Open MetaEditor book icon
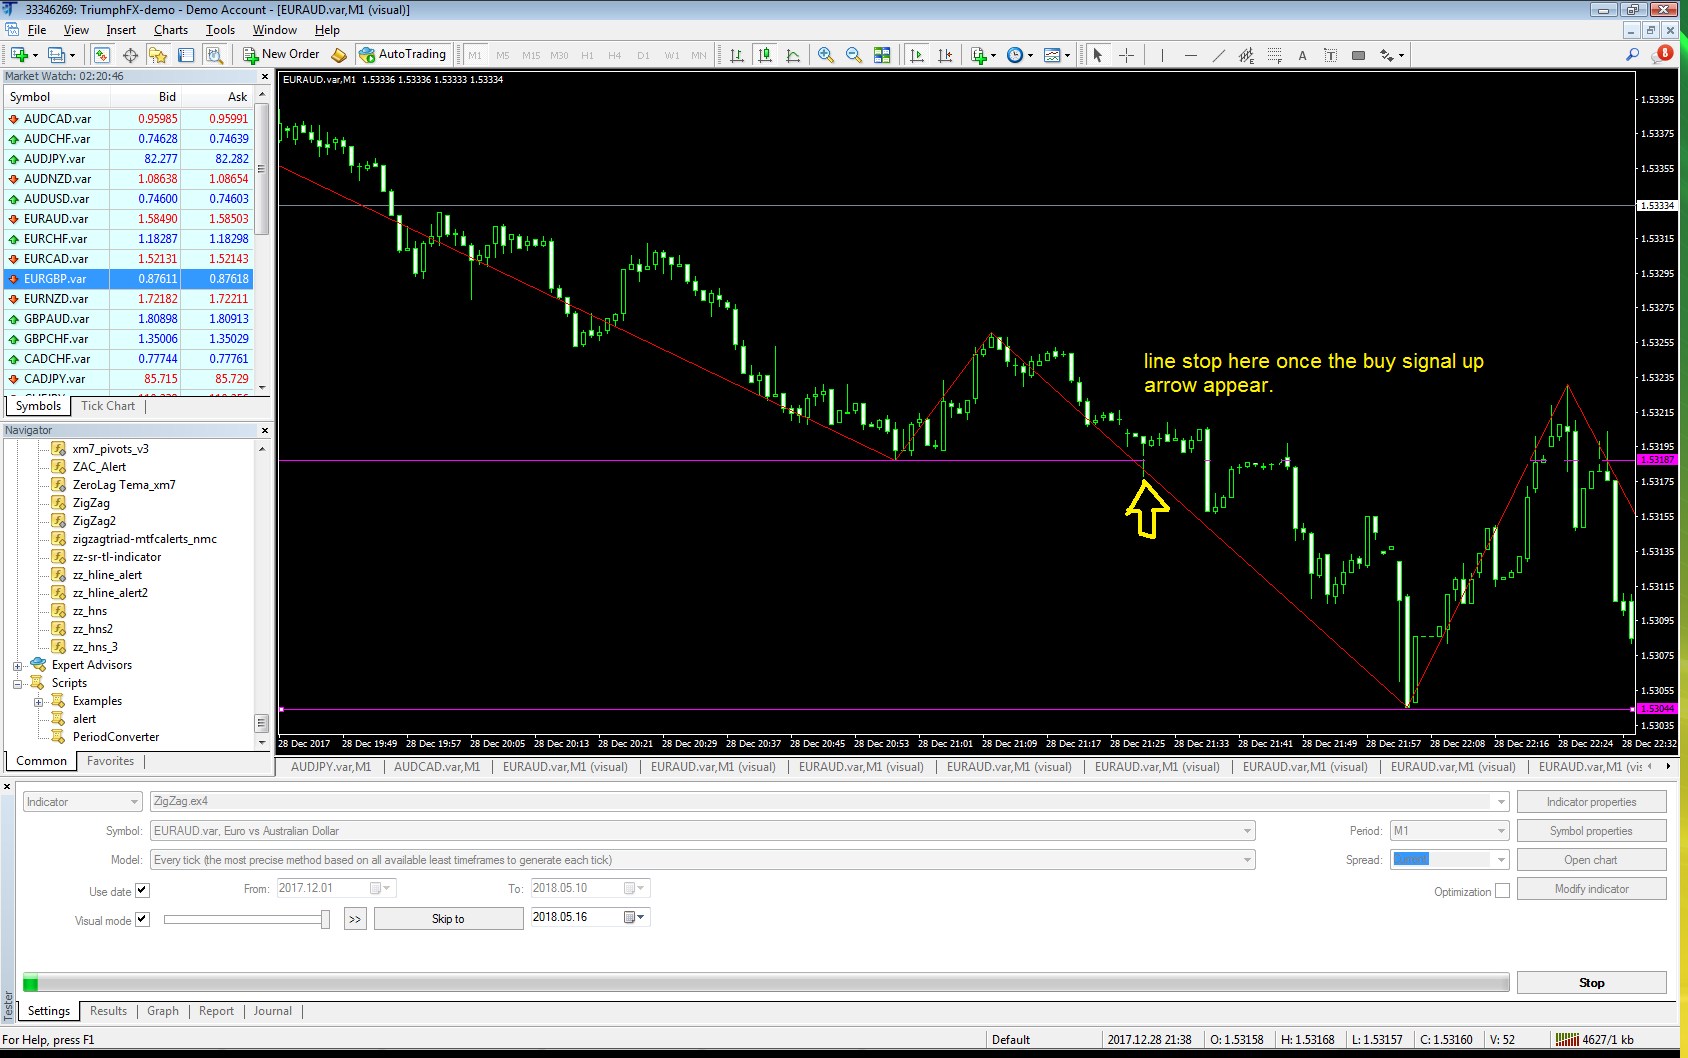 (339, 55)
